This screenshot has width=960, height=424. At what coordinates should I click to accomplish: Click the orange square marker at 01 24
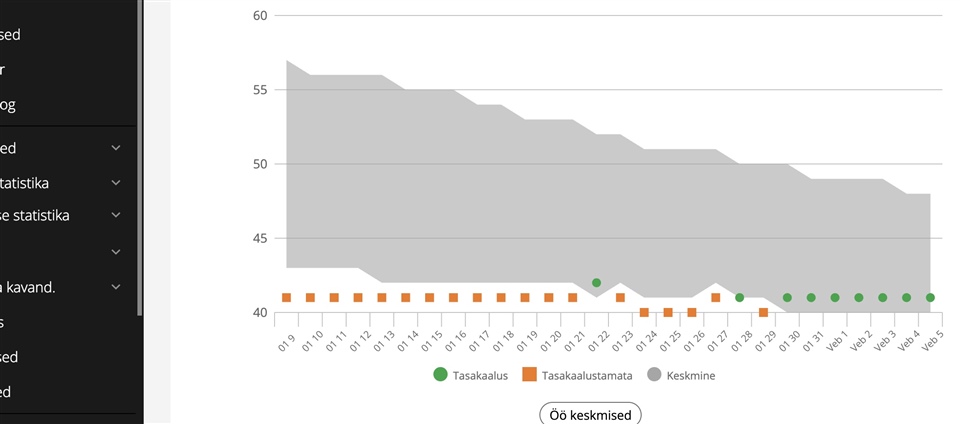[644, 312]
